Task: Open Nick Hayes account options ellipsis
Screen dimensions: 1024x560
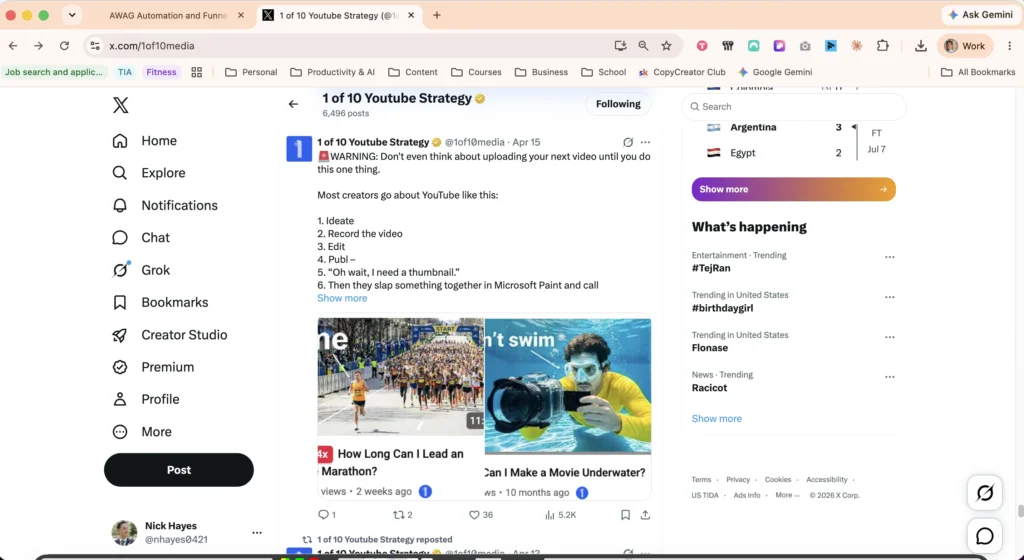Action: pyautogui.click(x=257, y=533)
